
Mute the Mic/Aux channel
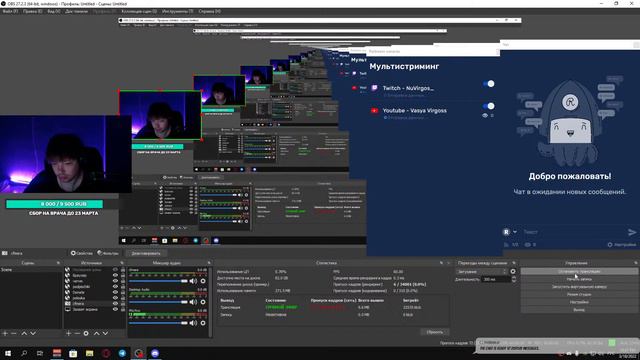pos(193,323)
